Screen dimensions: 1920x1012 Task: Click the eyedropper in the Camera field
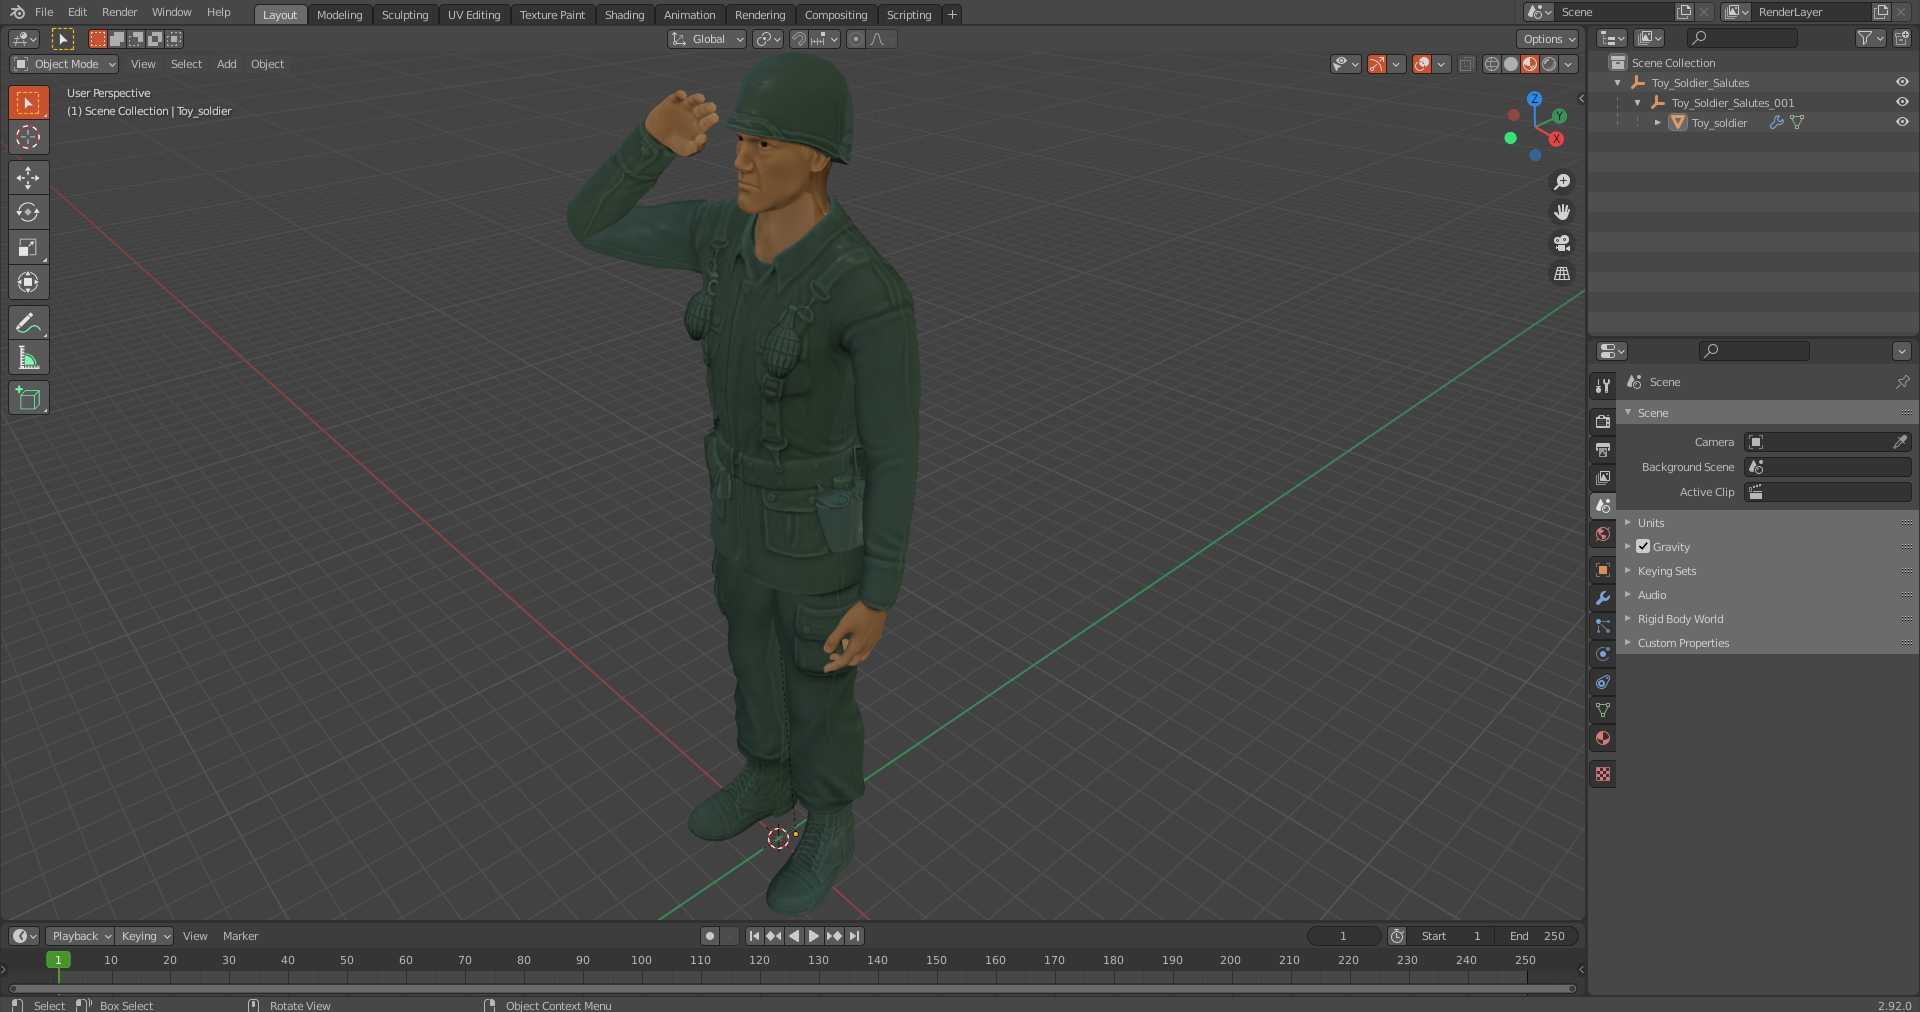coord(1900,442)
